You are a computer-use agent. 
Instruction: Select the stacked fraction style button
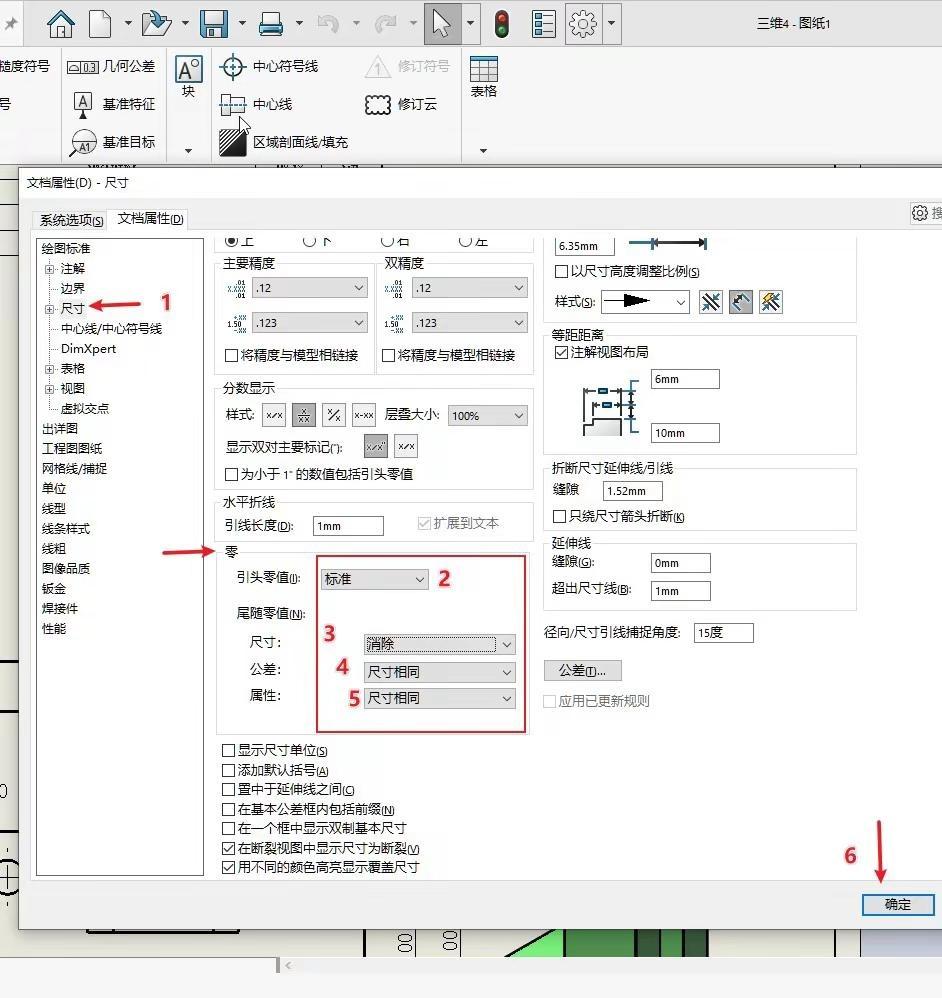tap(304, 416)
